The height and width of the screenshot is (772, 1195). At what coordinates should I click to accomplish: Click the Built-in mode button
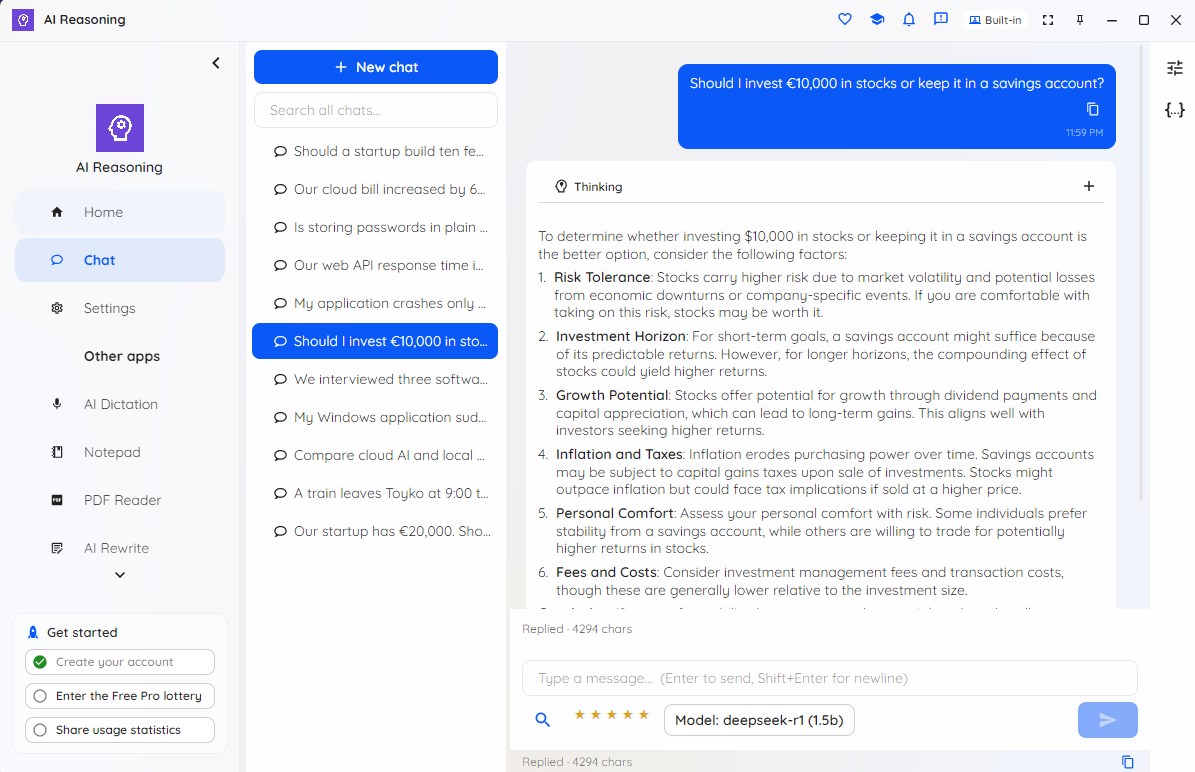pos(995,20)
